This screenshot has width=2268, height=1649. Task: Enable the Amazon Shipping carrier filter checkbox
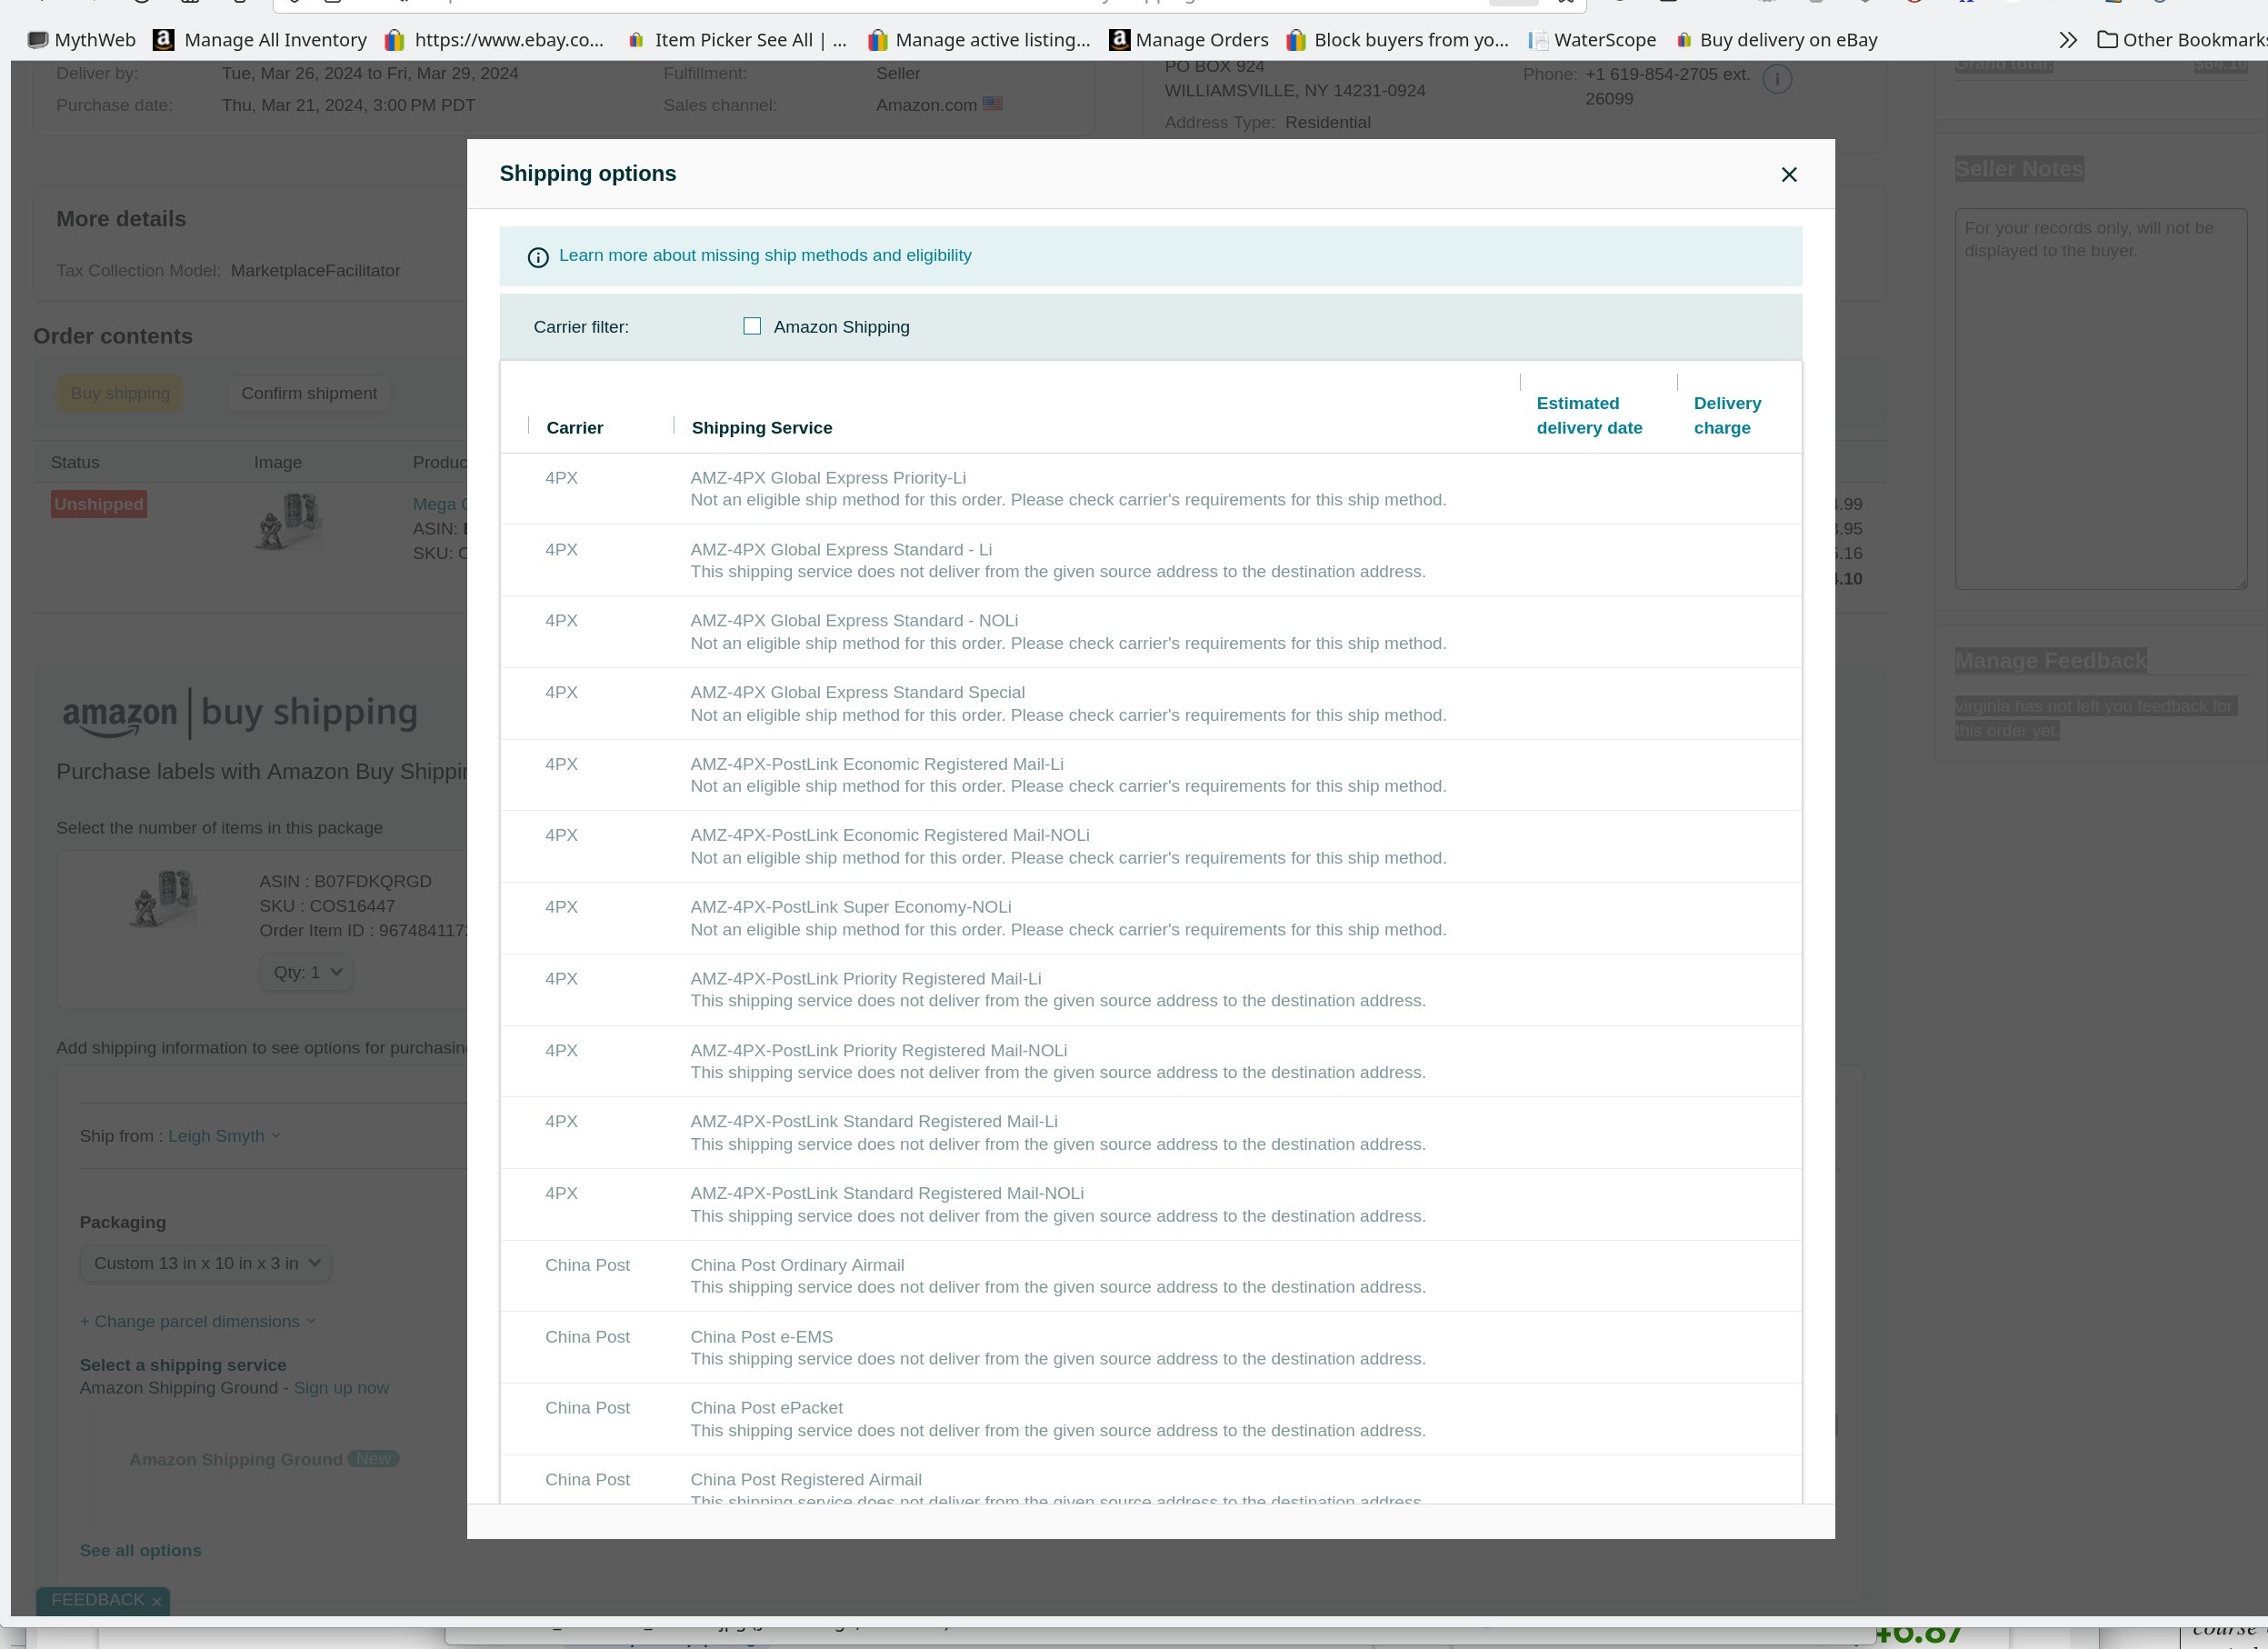752,326
